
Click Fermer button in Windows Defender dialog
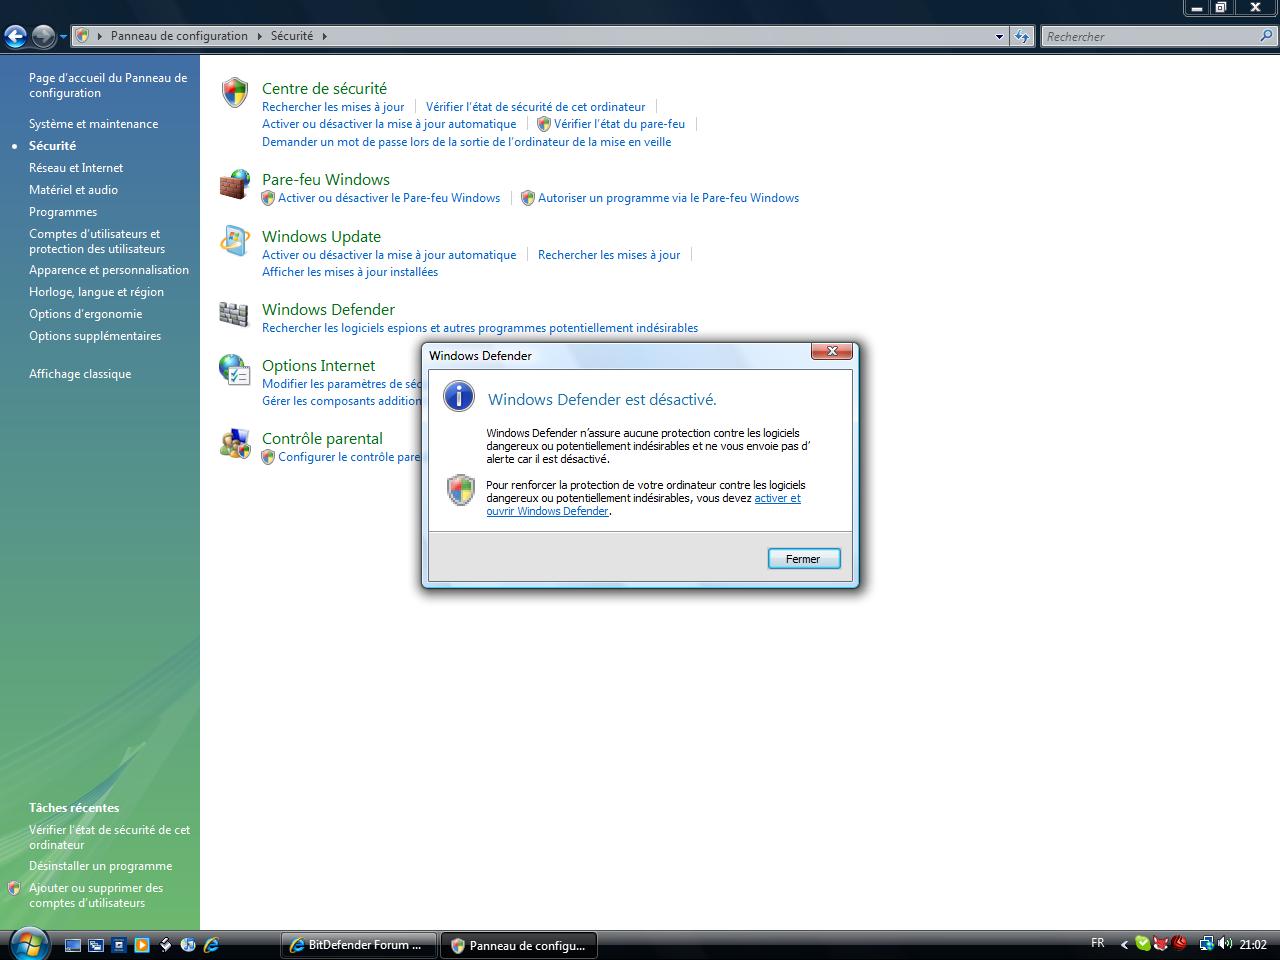coord(803,559)
